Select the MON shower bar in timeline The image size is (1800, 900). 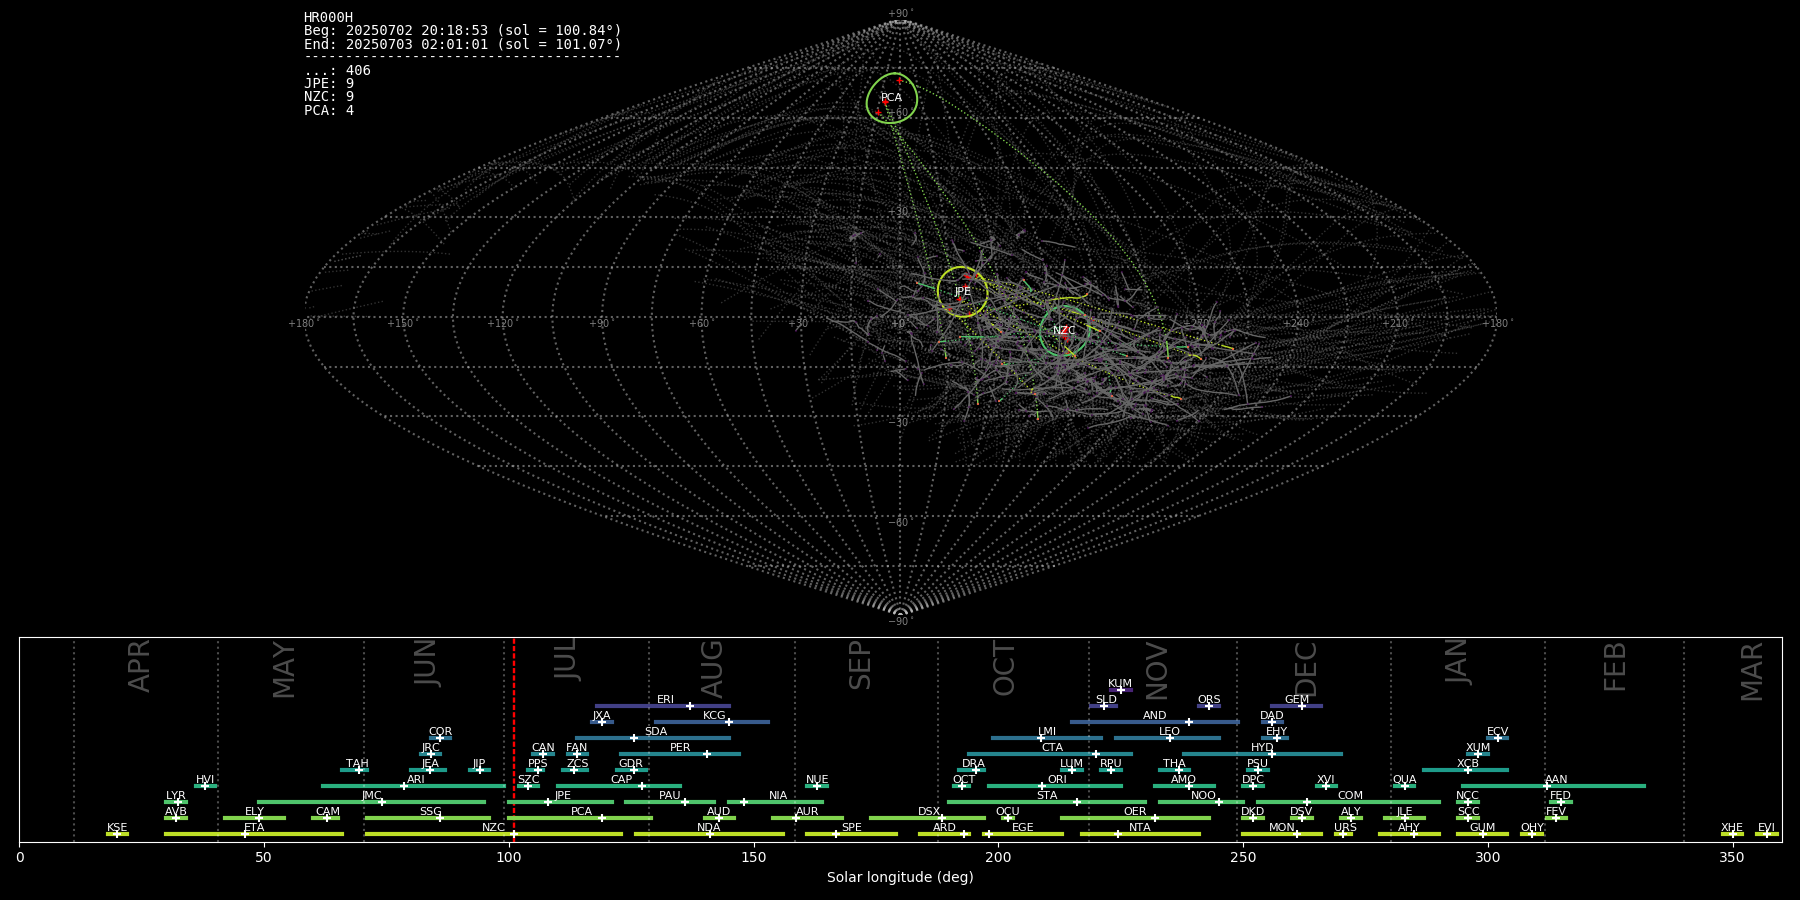click(x=1282, y=834)
